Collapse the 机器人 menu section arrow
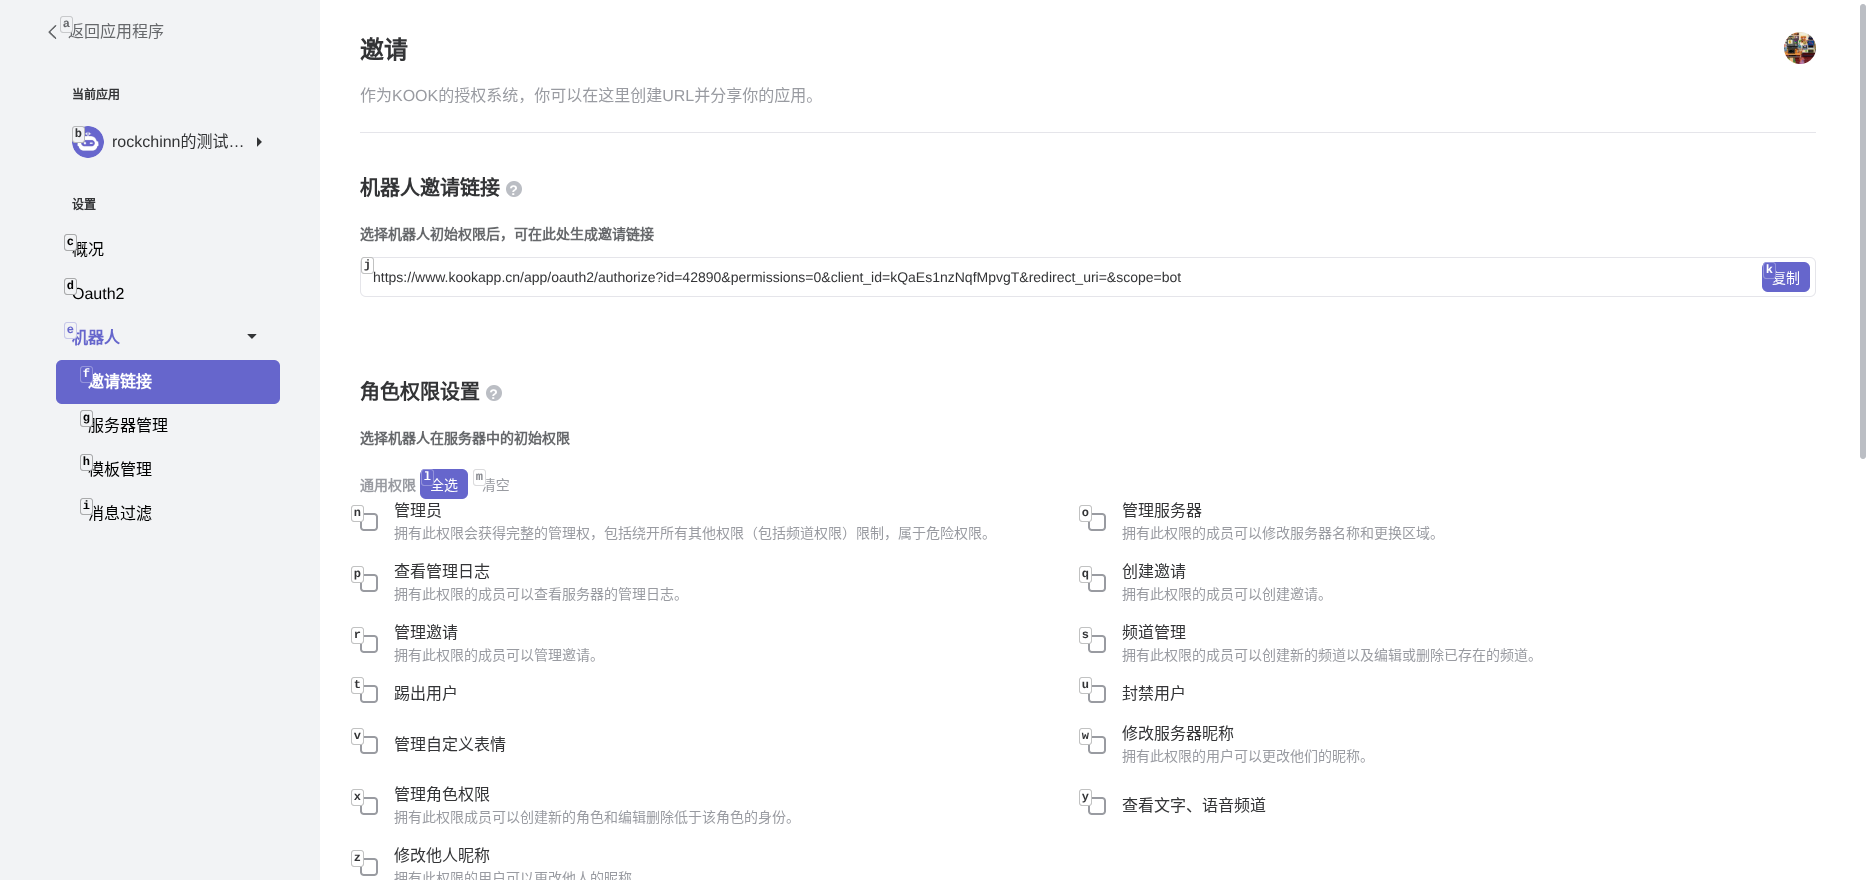 [252, 337]
